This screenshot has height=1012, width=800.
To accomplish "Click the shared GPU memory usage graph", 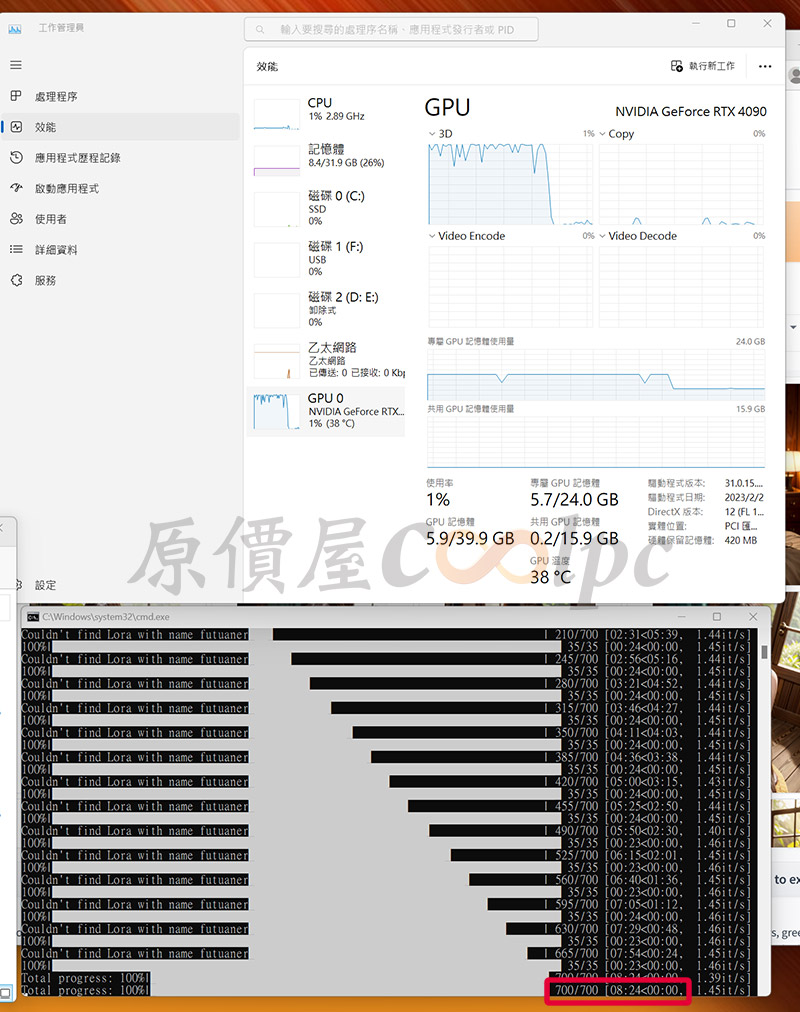I will [x=596, y=441].
